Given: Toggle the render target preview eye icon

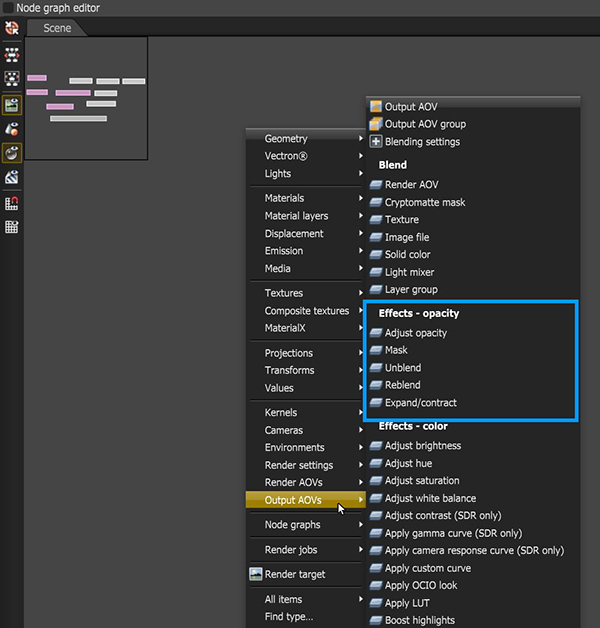Looking at the screenshot, I should (x=12, y=105).
